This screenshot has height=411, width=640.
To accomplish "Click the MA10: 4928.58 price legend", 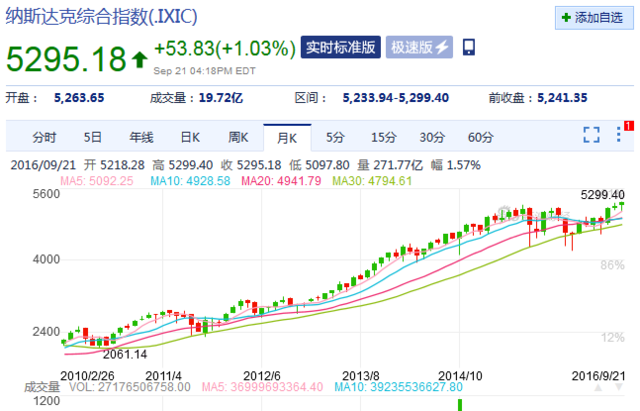I will click(190, 181).
